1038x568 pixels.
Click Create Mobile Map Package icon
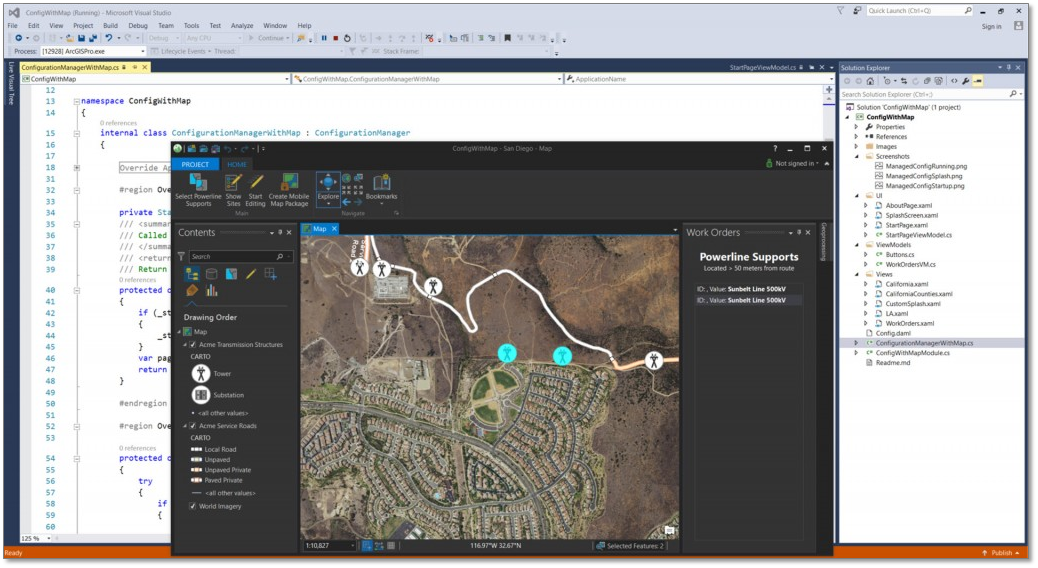[x=289, y=190]
